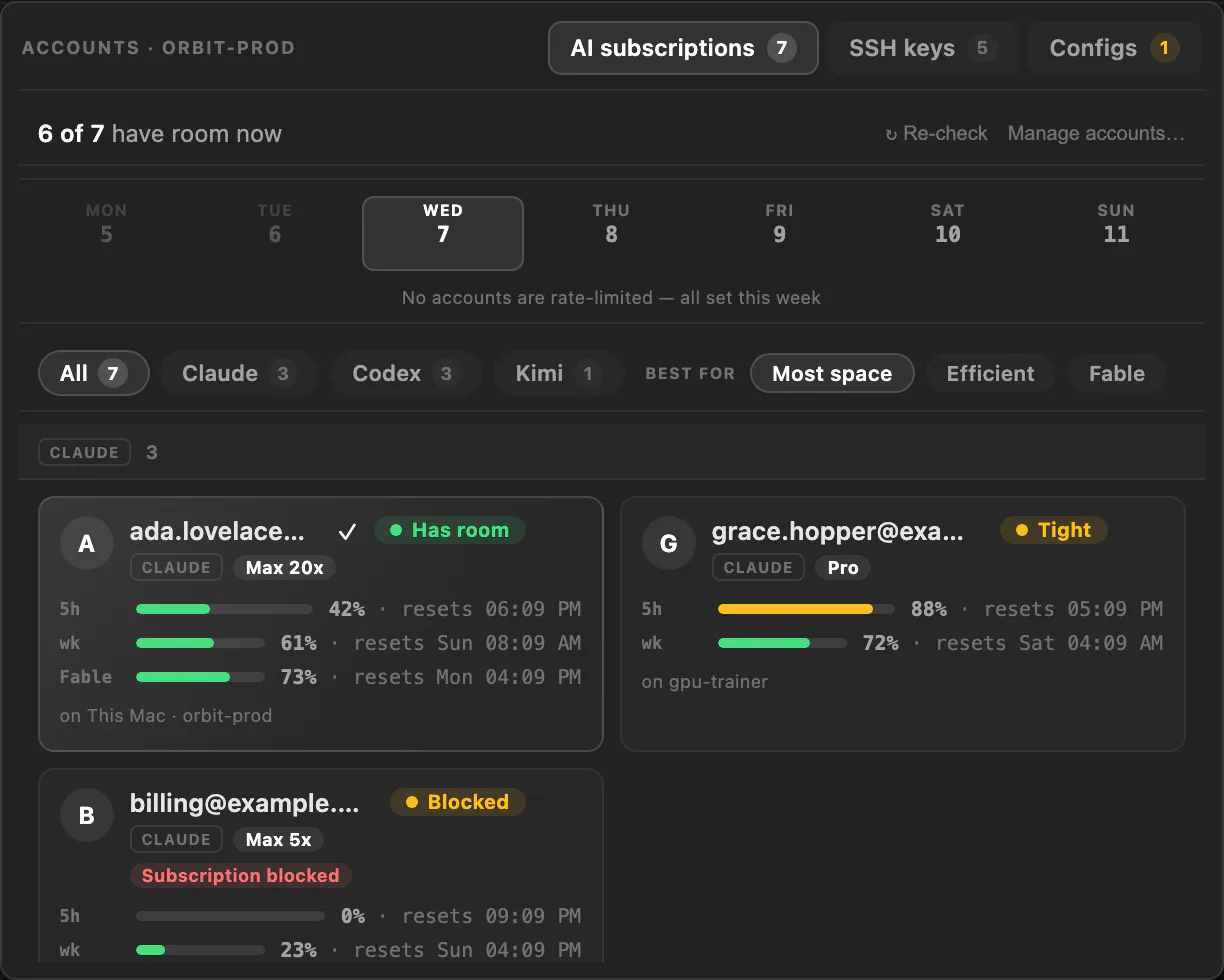Select Sunday 11 in the week strip
The image size is (1224, 980).
(x=1116, y=233)
